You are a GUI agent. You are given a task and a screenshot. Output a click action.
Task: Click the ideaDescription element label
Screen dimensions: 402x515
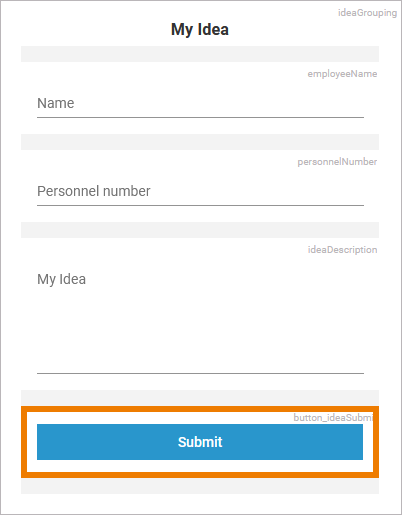coord(342,250)
